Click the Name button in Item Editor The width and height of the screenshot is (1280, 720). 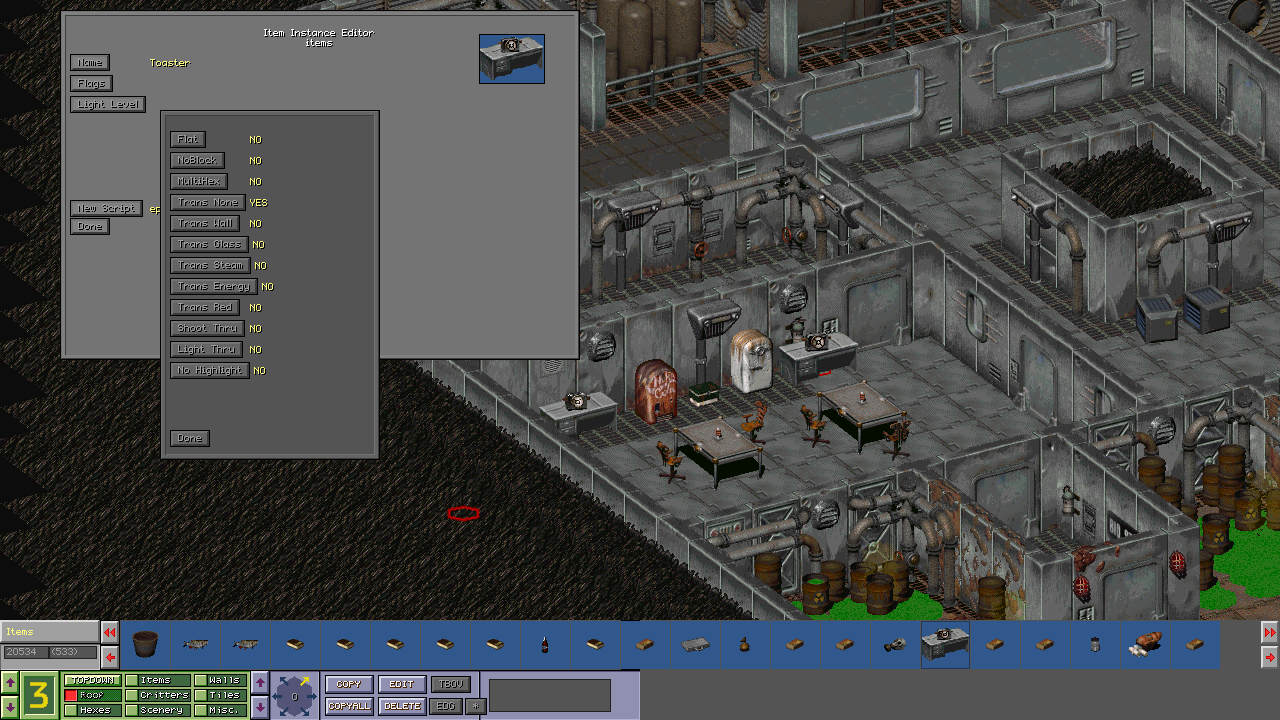pos(90,62)
